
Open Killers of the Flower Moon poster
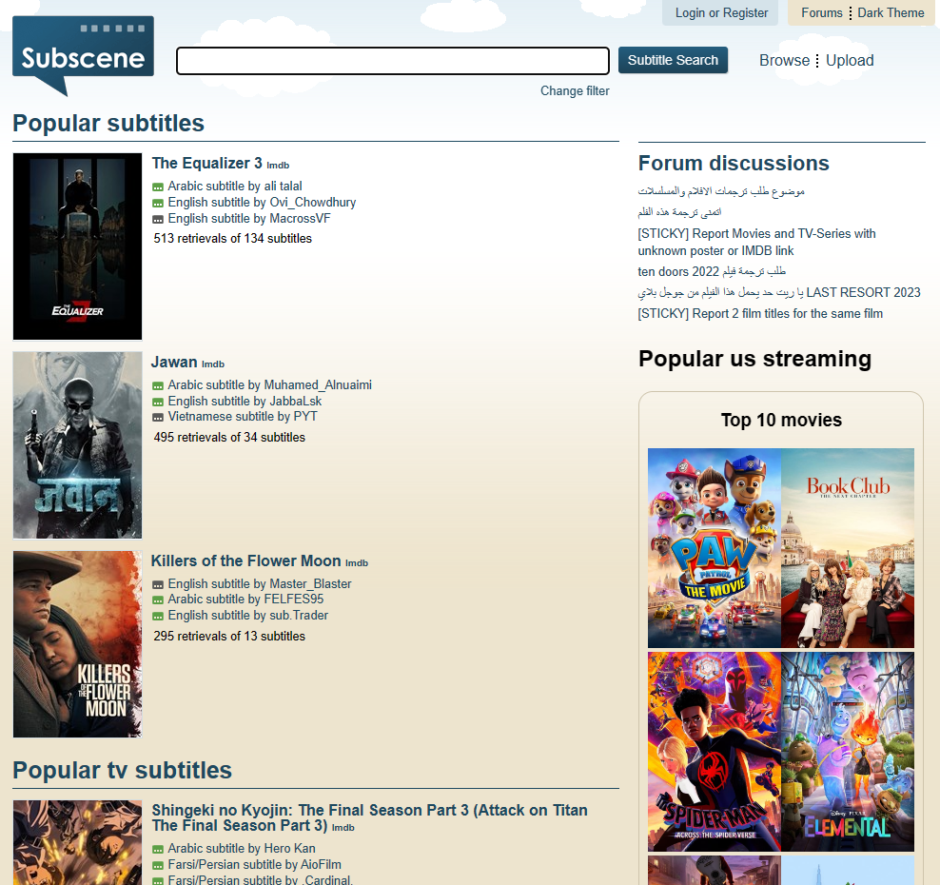pos(77,644)
